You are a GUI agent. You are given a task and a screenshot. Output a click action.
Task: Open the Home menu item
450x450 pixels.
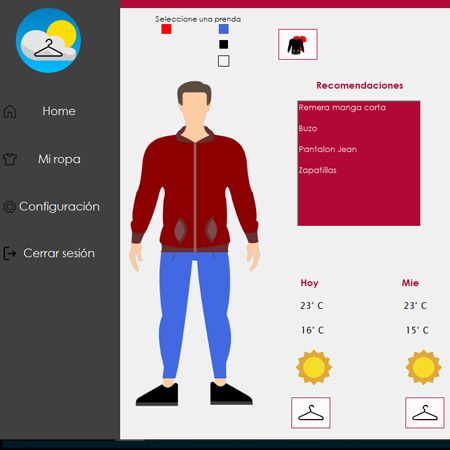(x=59, y=111)
